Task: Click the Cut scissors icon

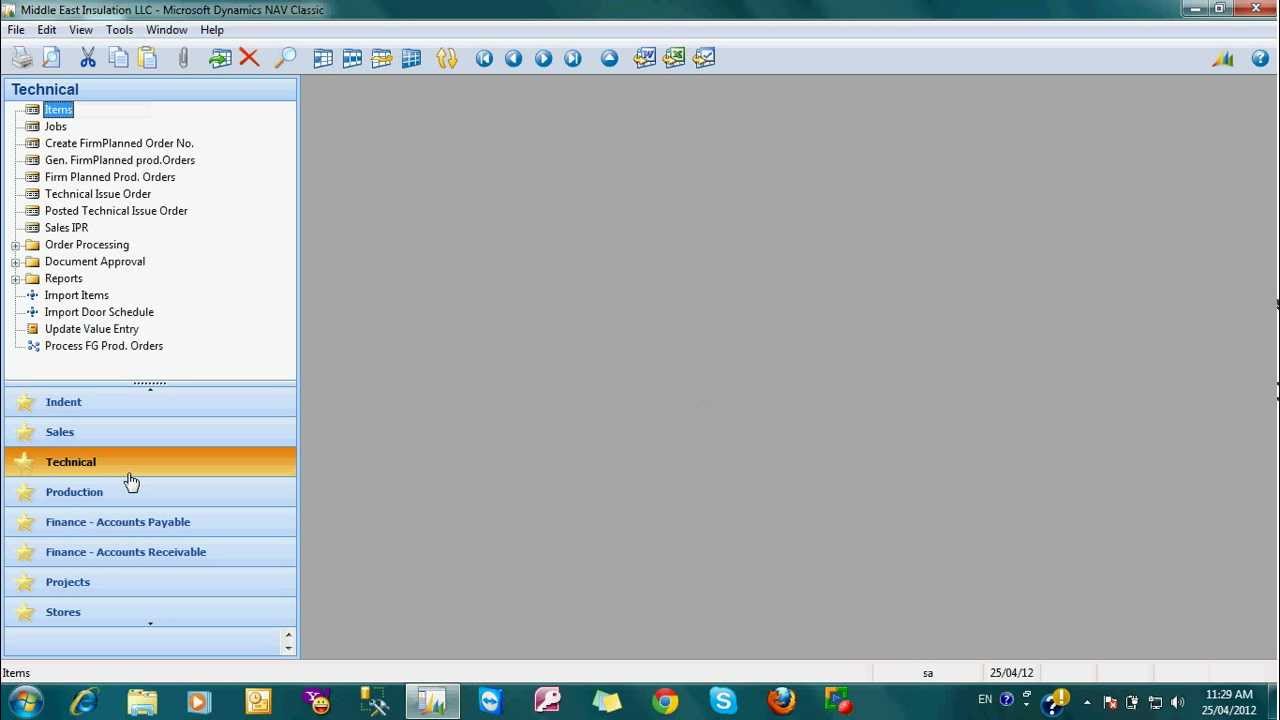Action: [88, 58]
